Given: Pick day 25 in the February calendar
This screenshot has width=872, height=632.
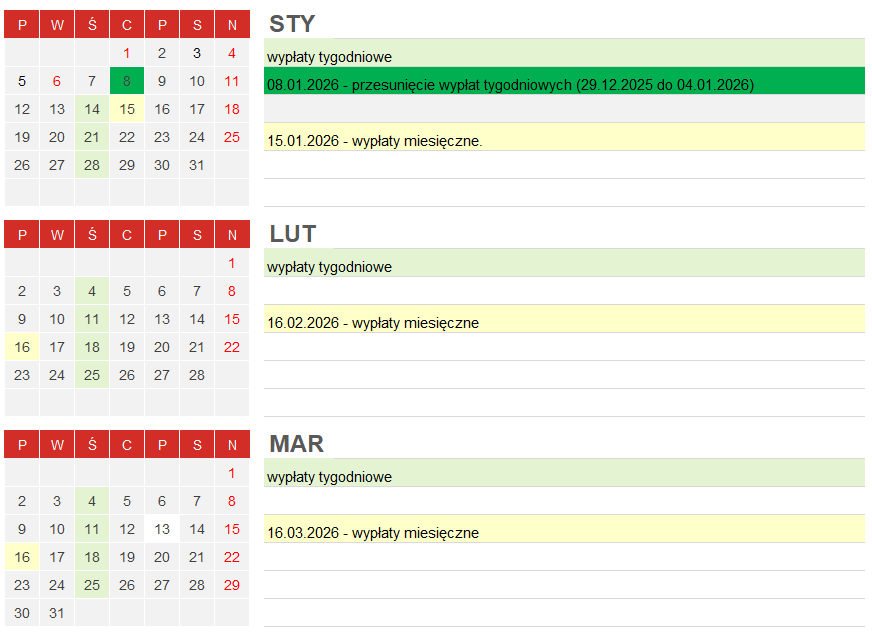Looking at the screenshot, I should (92, 375).
